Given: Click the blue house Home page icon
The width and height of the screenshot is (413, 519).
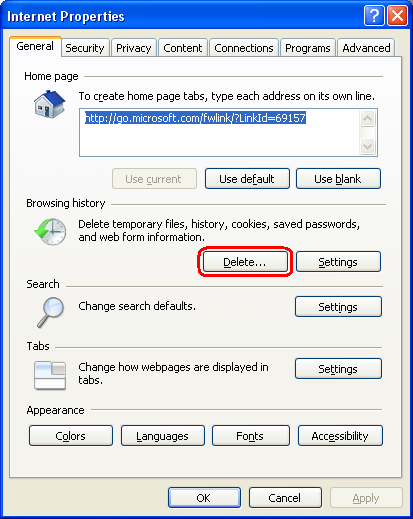Looking at the screenshot, I should pyautogui.click(x=49, y=104).
